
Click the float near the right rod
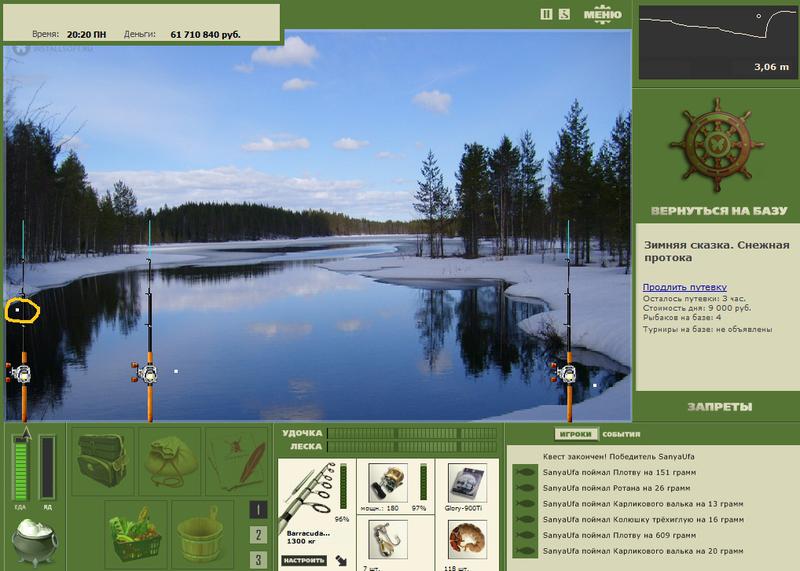[x=594, y=386]
